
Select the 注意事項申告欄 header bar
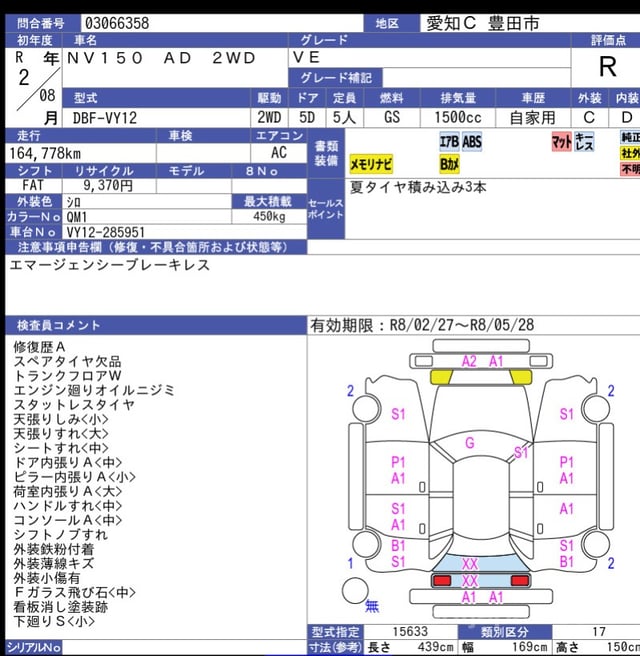[x=154, y=246]
